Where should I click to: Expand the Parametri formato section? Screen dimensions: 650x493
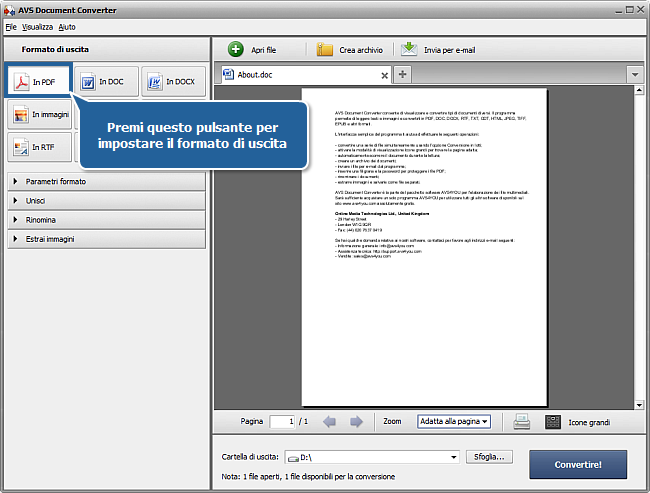(107, 182)
